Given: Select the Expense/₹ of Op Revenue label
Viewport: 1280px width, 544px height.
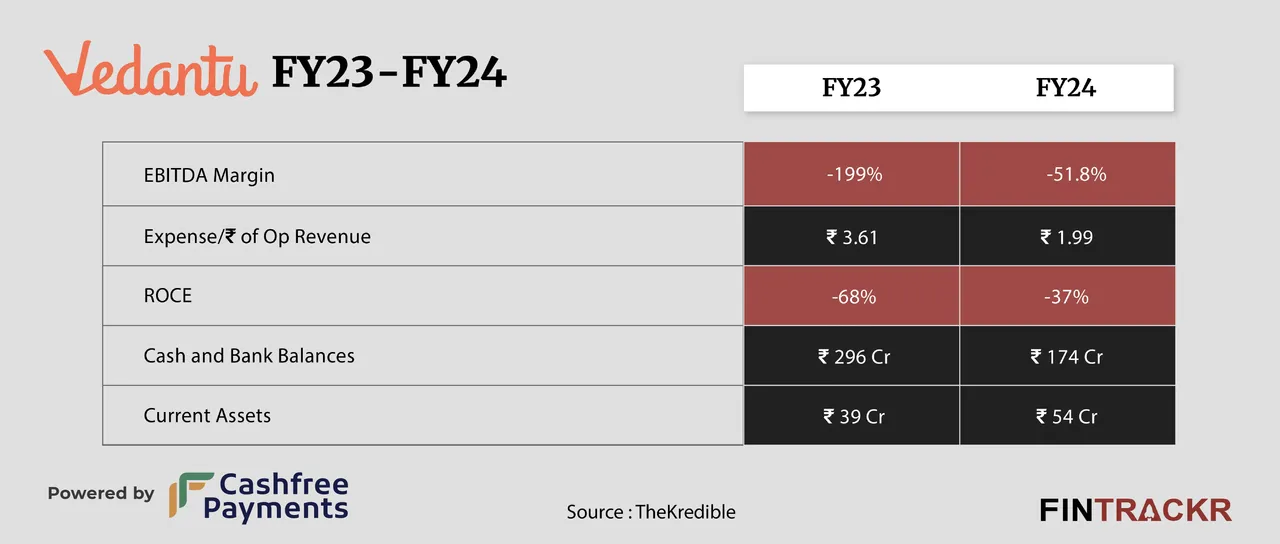Looking at the screenshot, I should pos(257,237).
